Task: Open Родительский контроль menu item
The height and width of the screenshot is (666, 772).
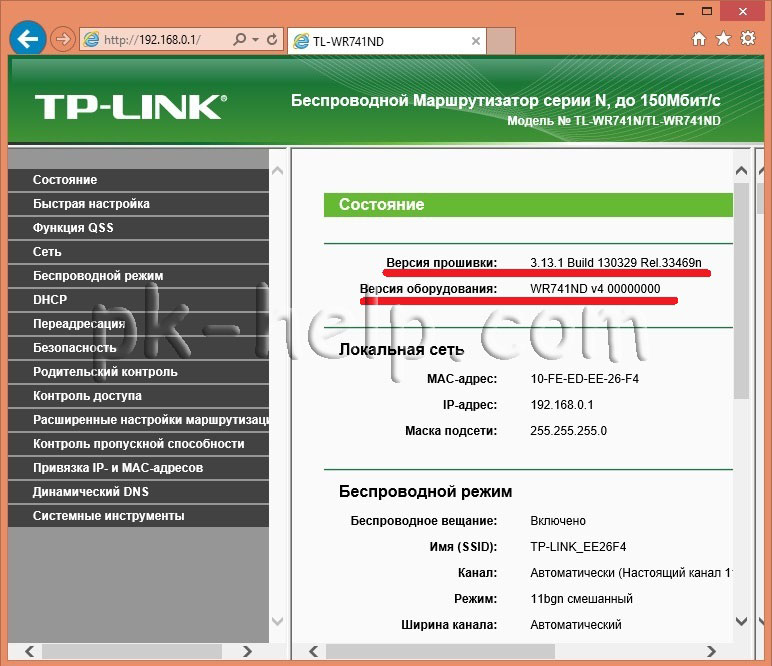Action: pos(138,372)
